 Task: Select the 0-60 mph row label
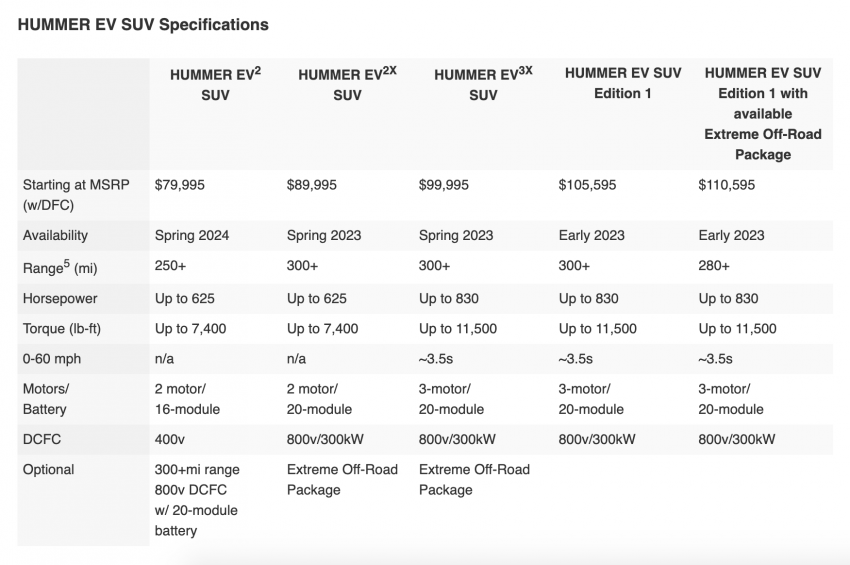pyautogui.click(x=52, y=359)
